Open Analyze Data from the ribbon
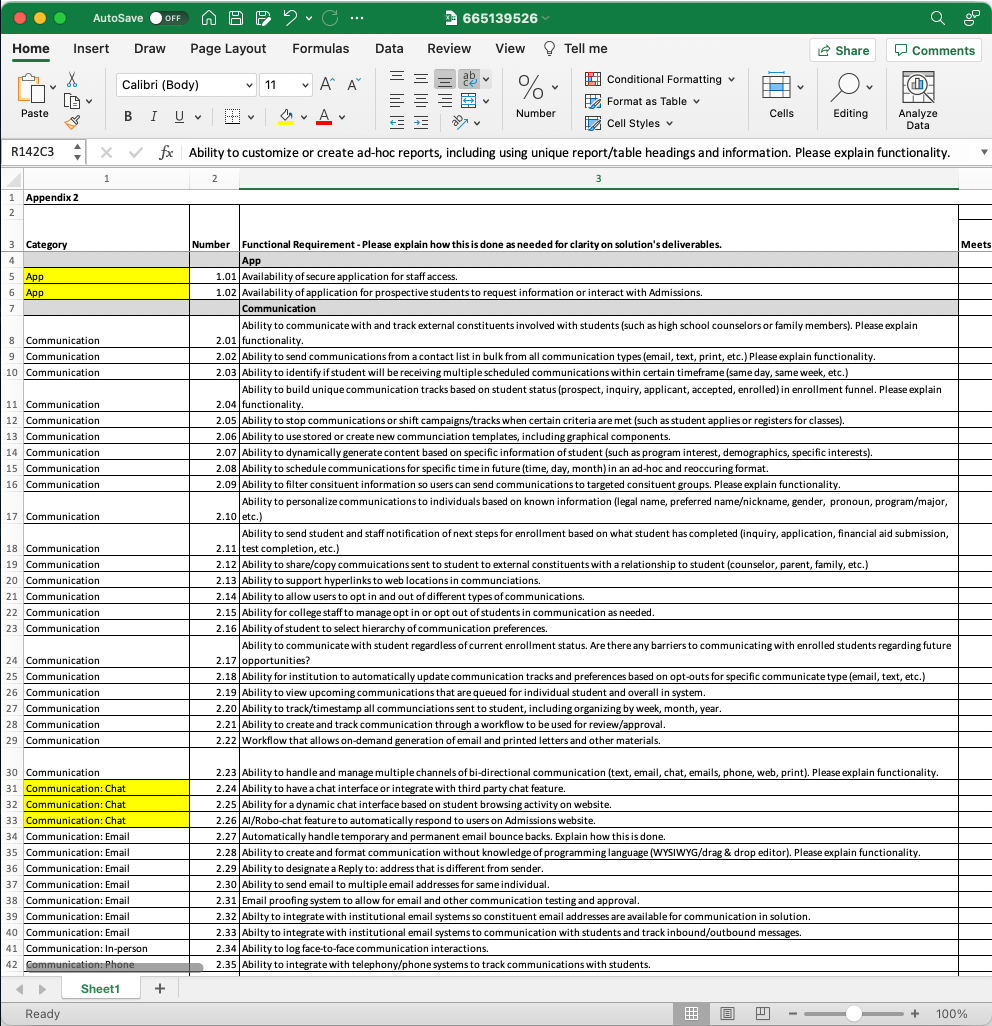The height and width of the screenshot is (1026, 992). pyautogui.click(x=917, y=100)
